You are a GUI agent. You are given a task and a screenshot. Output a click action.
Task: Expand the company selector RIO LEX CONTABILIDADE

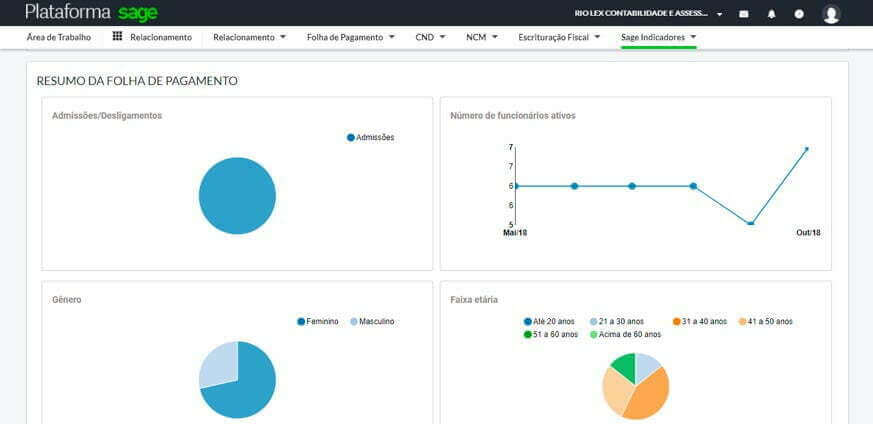pos(649,14)
